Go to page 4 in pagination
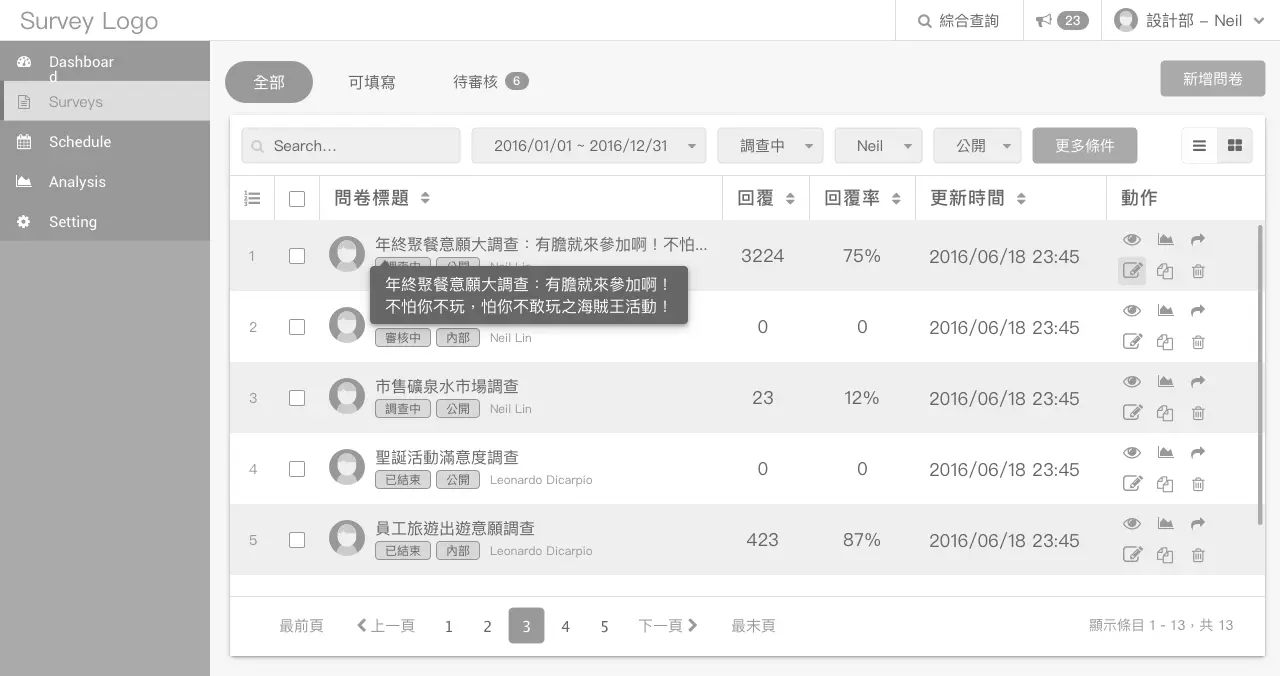The image size is (1280, 676). pos(565,626)
